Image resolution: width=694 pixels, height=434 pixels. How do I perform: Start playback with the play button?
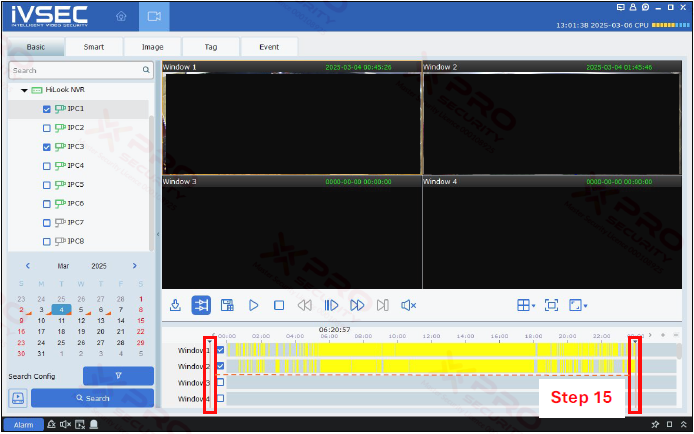(x=253, y=305)
